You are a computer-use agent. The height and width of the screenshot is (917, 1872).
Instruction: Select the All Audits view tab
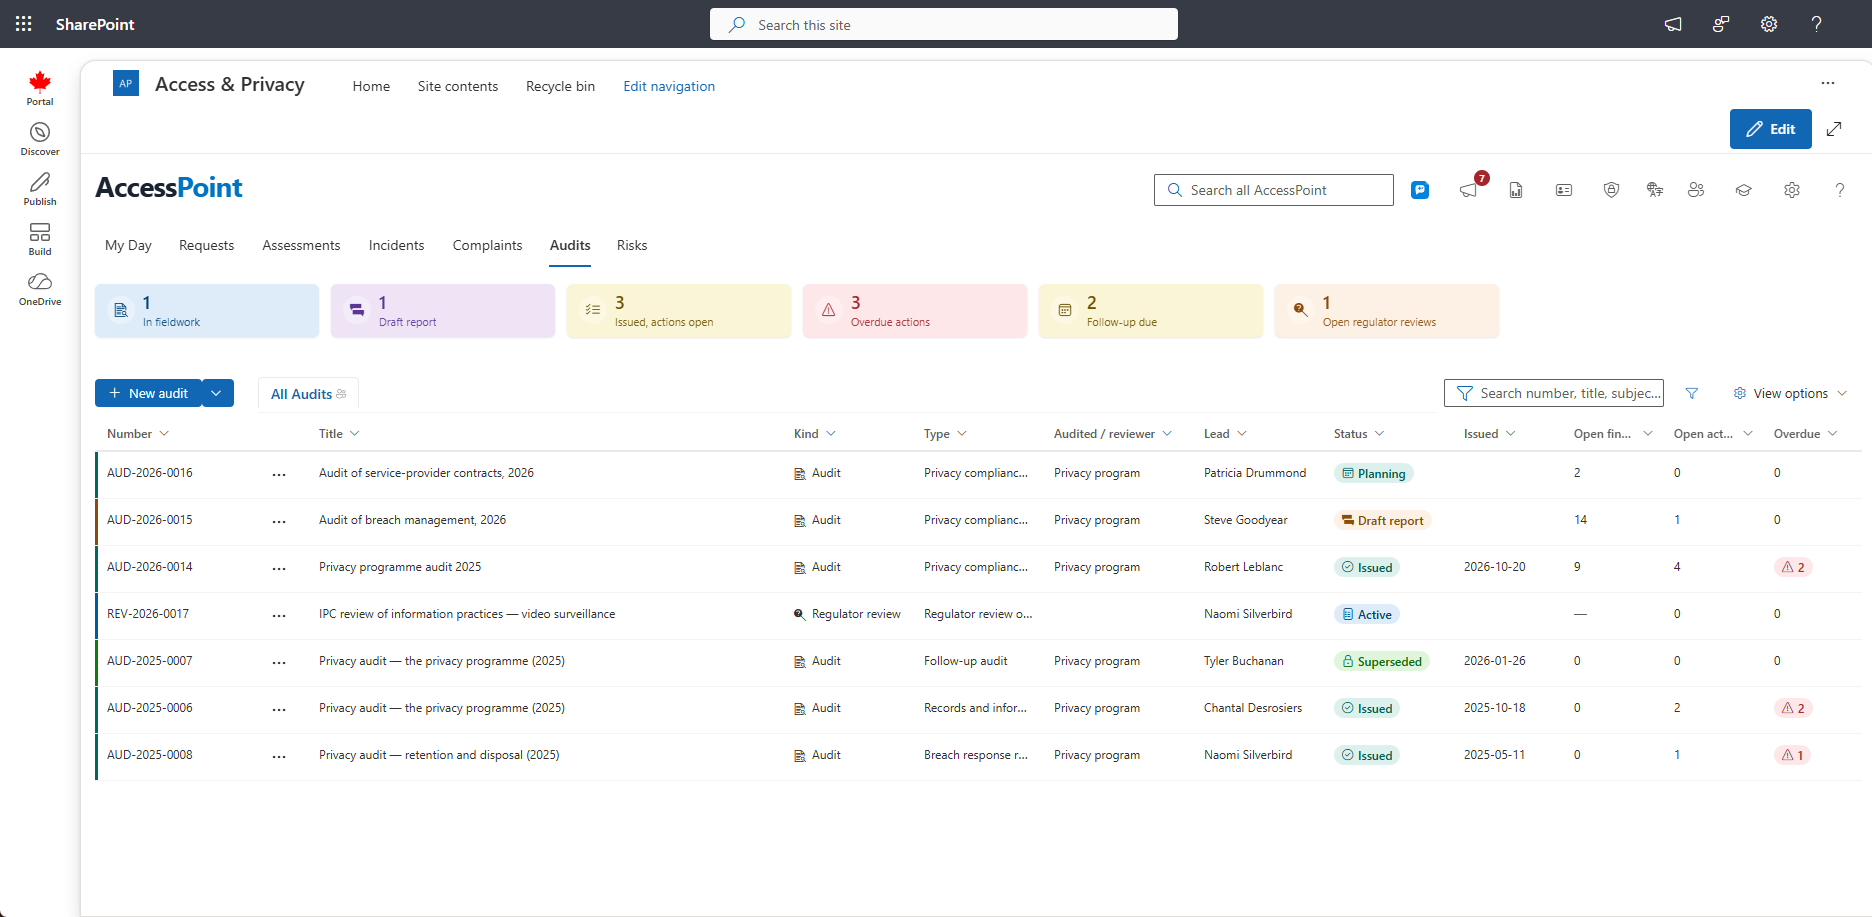(x=308, y=394)
